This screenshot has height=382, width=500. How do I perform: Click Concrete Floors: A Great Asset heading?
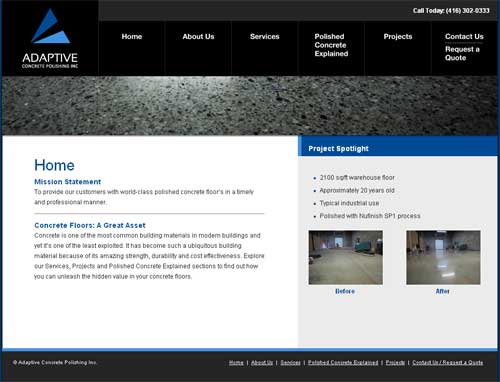coord(90,225)
